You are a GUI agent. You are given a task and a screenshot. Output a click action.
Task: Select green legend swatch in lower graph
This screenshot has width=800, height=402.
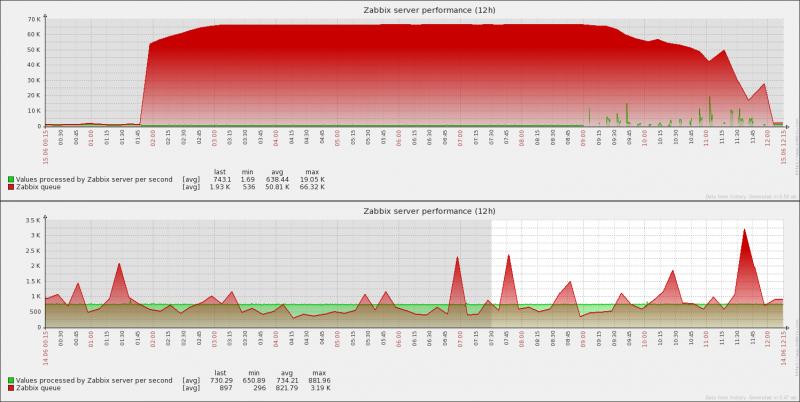click(x=11, y=381)
